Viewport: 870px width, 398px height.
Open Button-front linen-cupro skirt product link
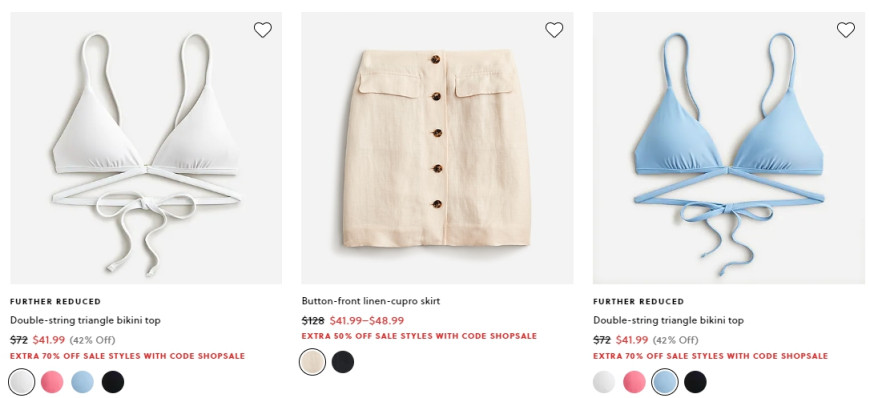click(x=371, y=301)
